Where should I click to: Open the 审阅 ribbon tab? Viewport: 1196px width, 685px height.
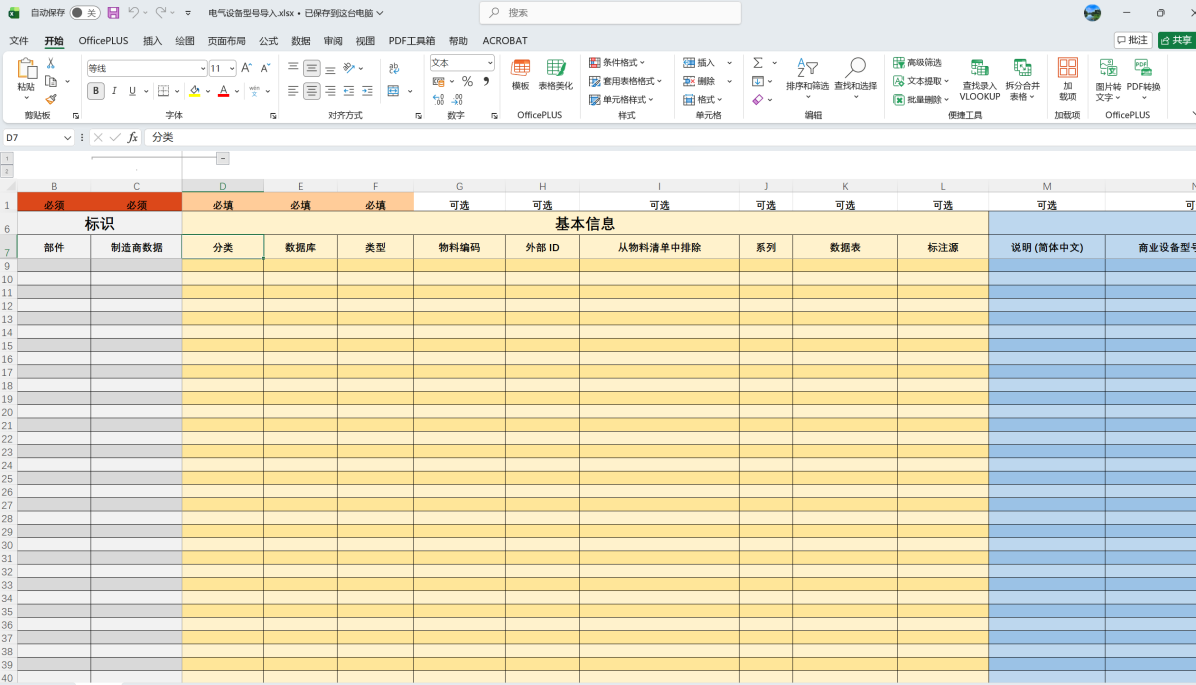click(333, 41)
